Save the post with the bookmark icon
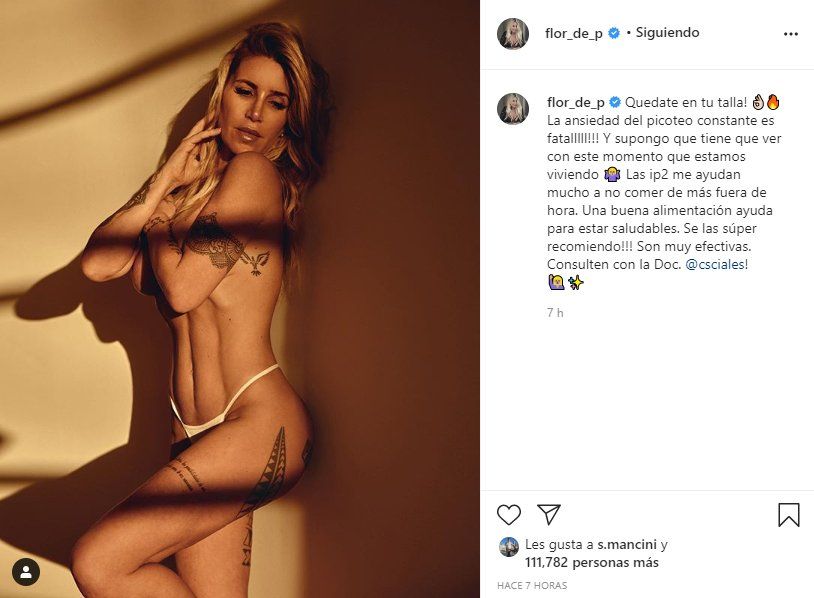 click(x=789, y=514)
